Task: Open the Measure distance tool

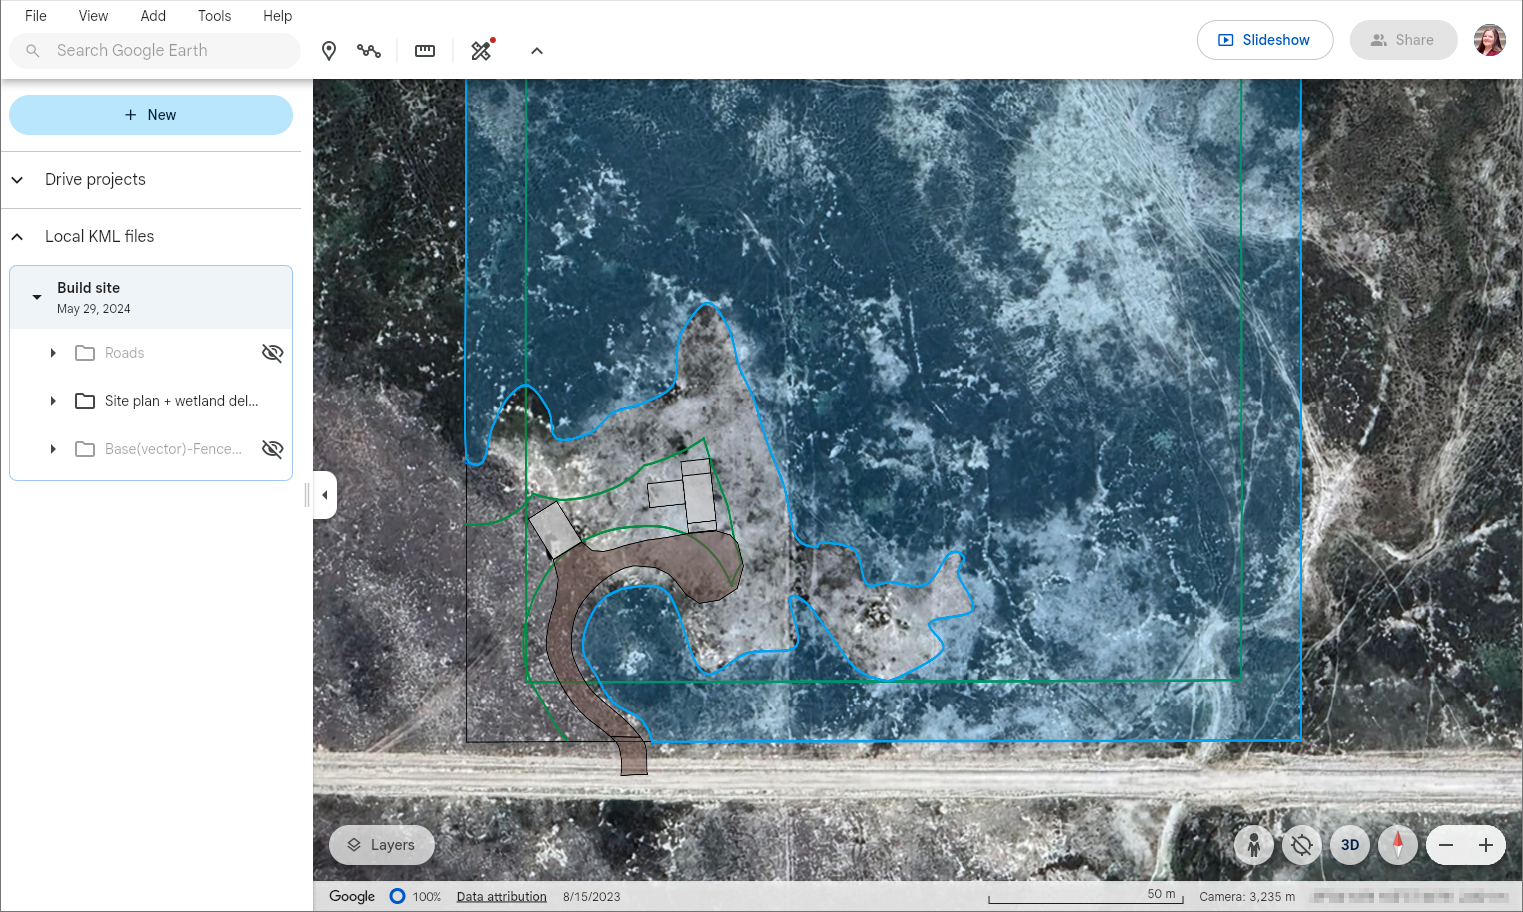Action: [424, 50]
